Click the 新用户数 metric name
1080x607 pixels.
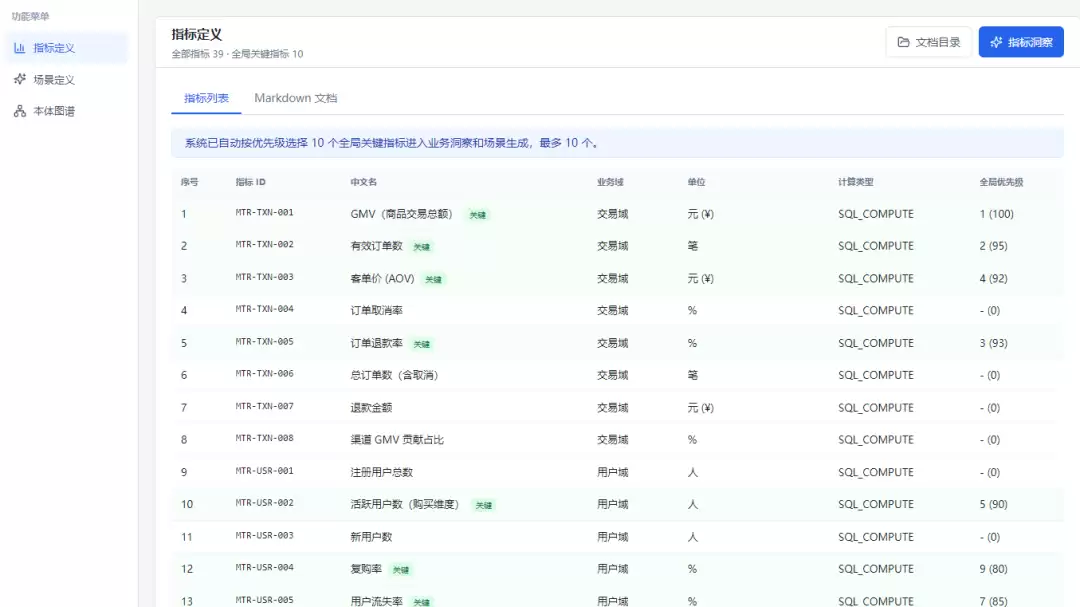(x=371, y=537)
